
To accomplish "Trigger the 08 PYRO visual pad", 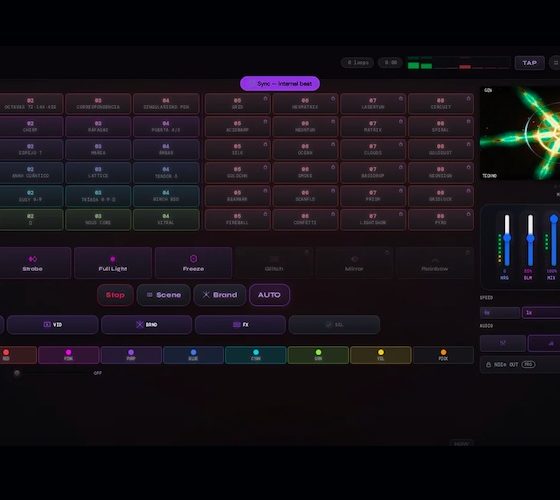I will [441, 219].
